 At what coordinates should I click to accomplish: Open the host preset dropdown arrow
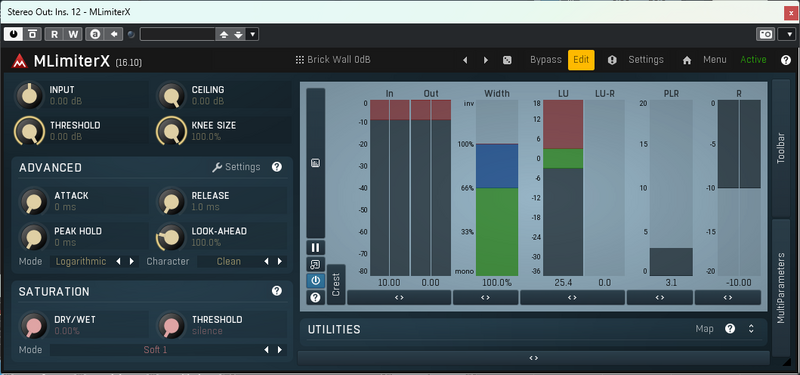253,34
